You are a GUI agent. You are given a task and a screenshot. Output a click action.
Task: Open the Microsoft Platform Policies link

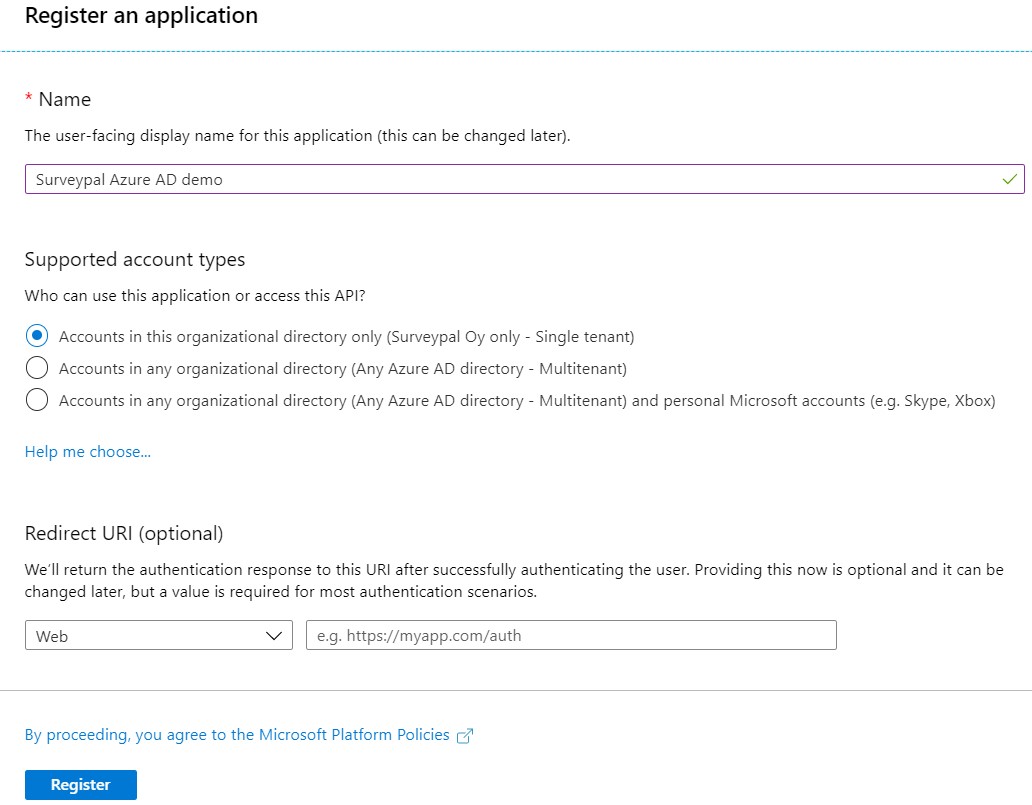pyautogui.click(x=237, y=735)
